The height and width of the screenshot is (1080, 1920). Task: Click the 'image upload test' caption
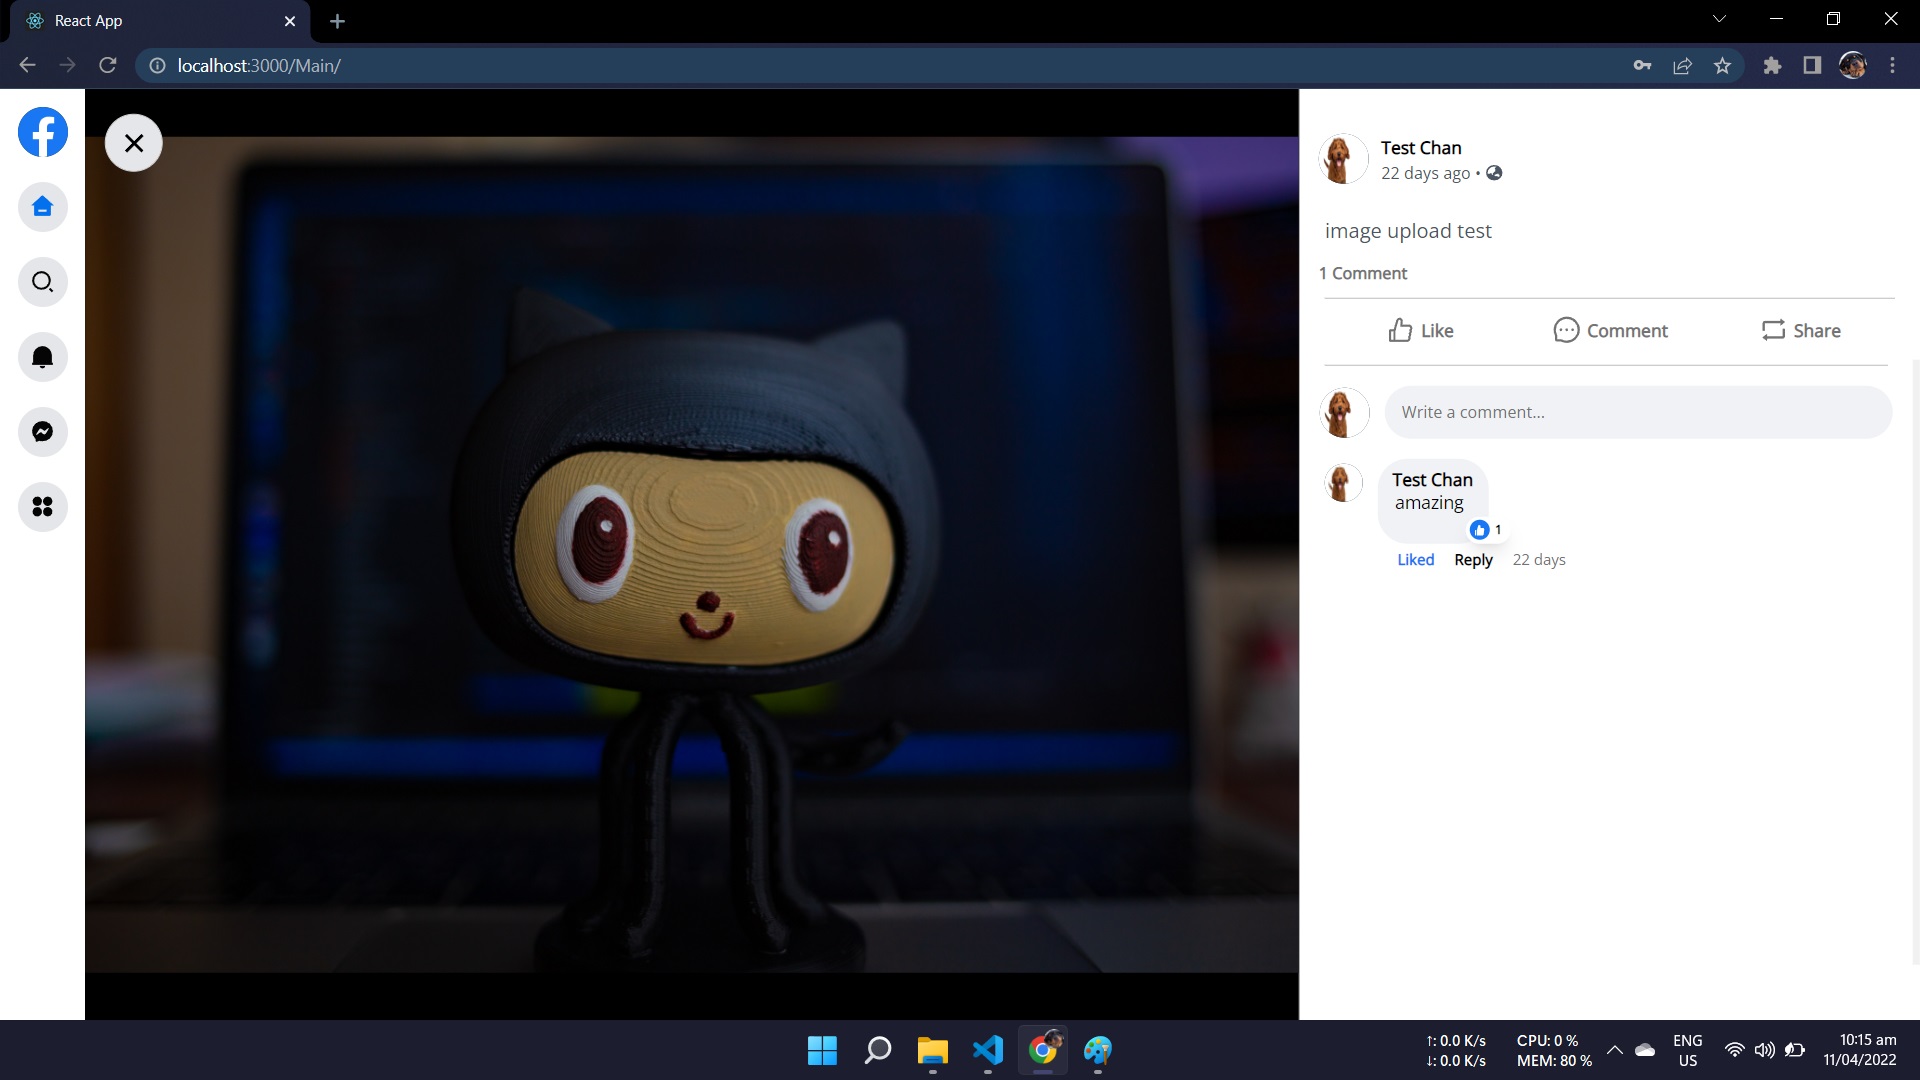coord(1408,231)
